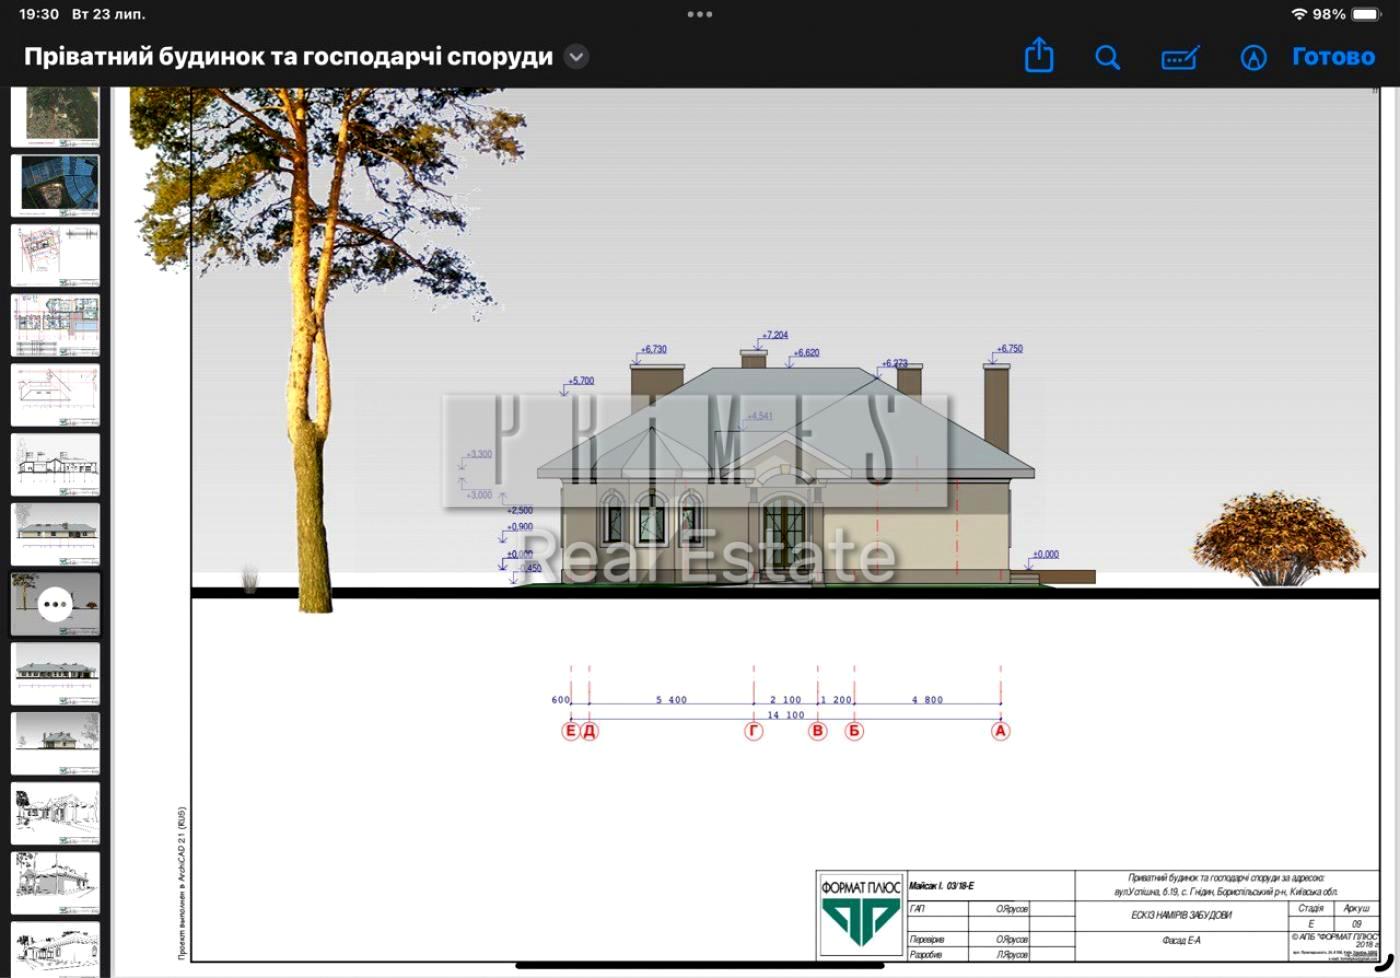
Task: Tap the battery indicator icon
Action: (1366, 14)
